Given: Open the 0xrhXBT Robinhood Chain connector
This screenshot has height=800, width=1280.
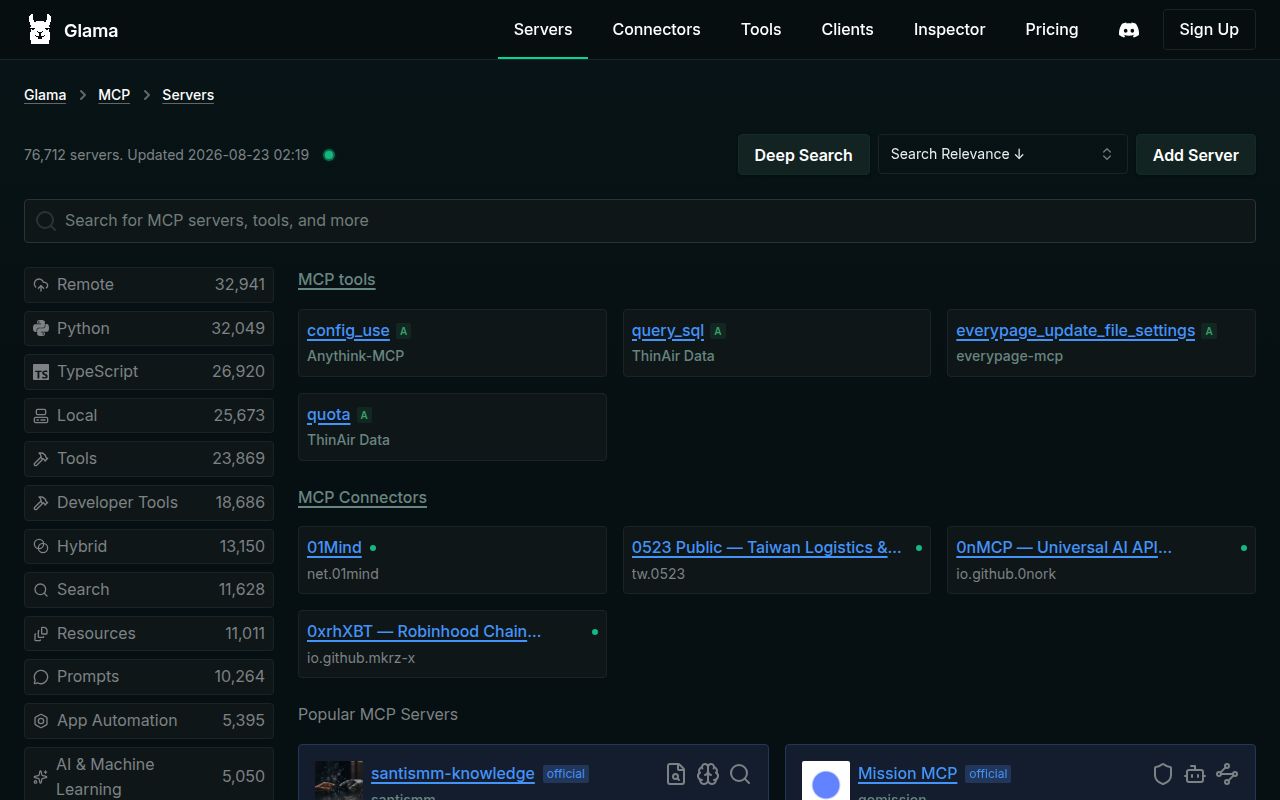Looking at the screenshot, I should (x=424, y=632).
